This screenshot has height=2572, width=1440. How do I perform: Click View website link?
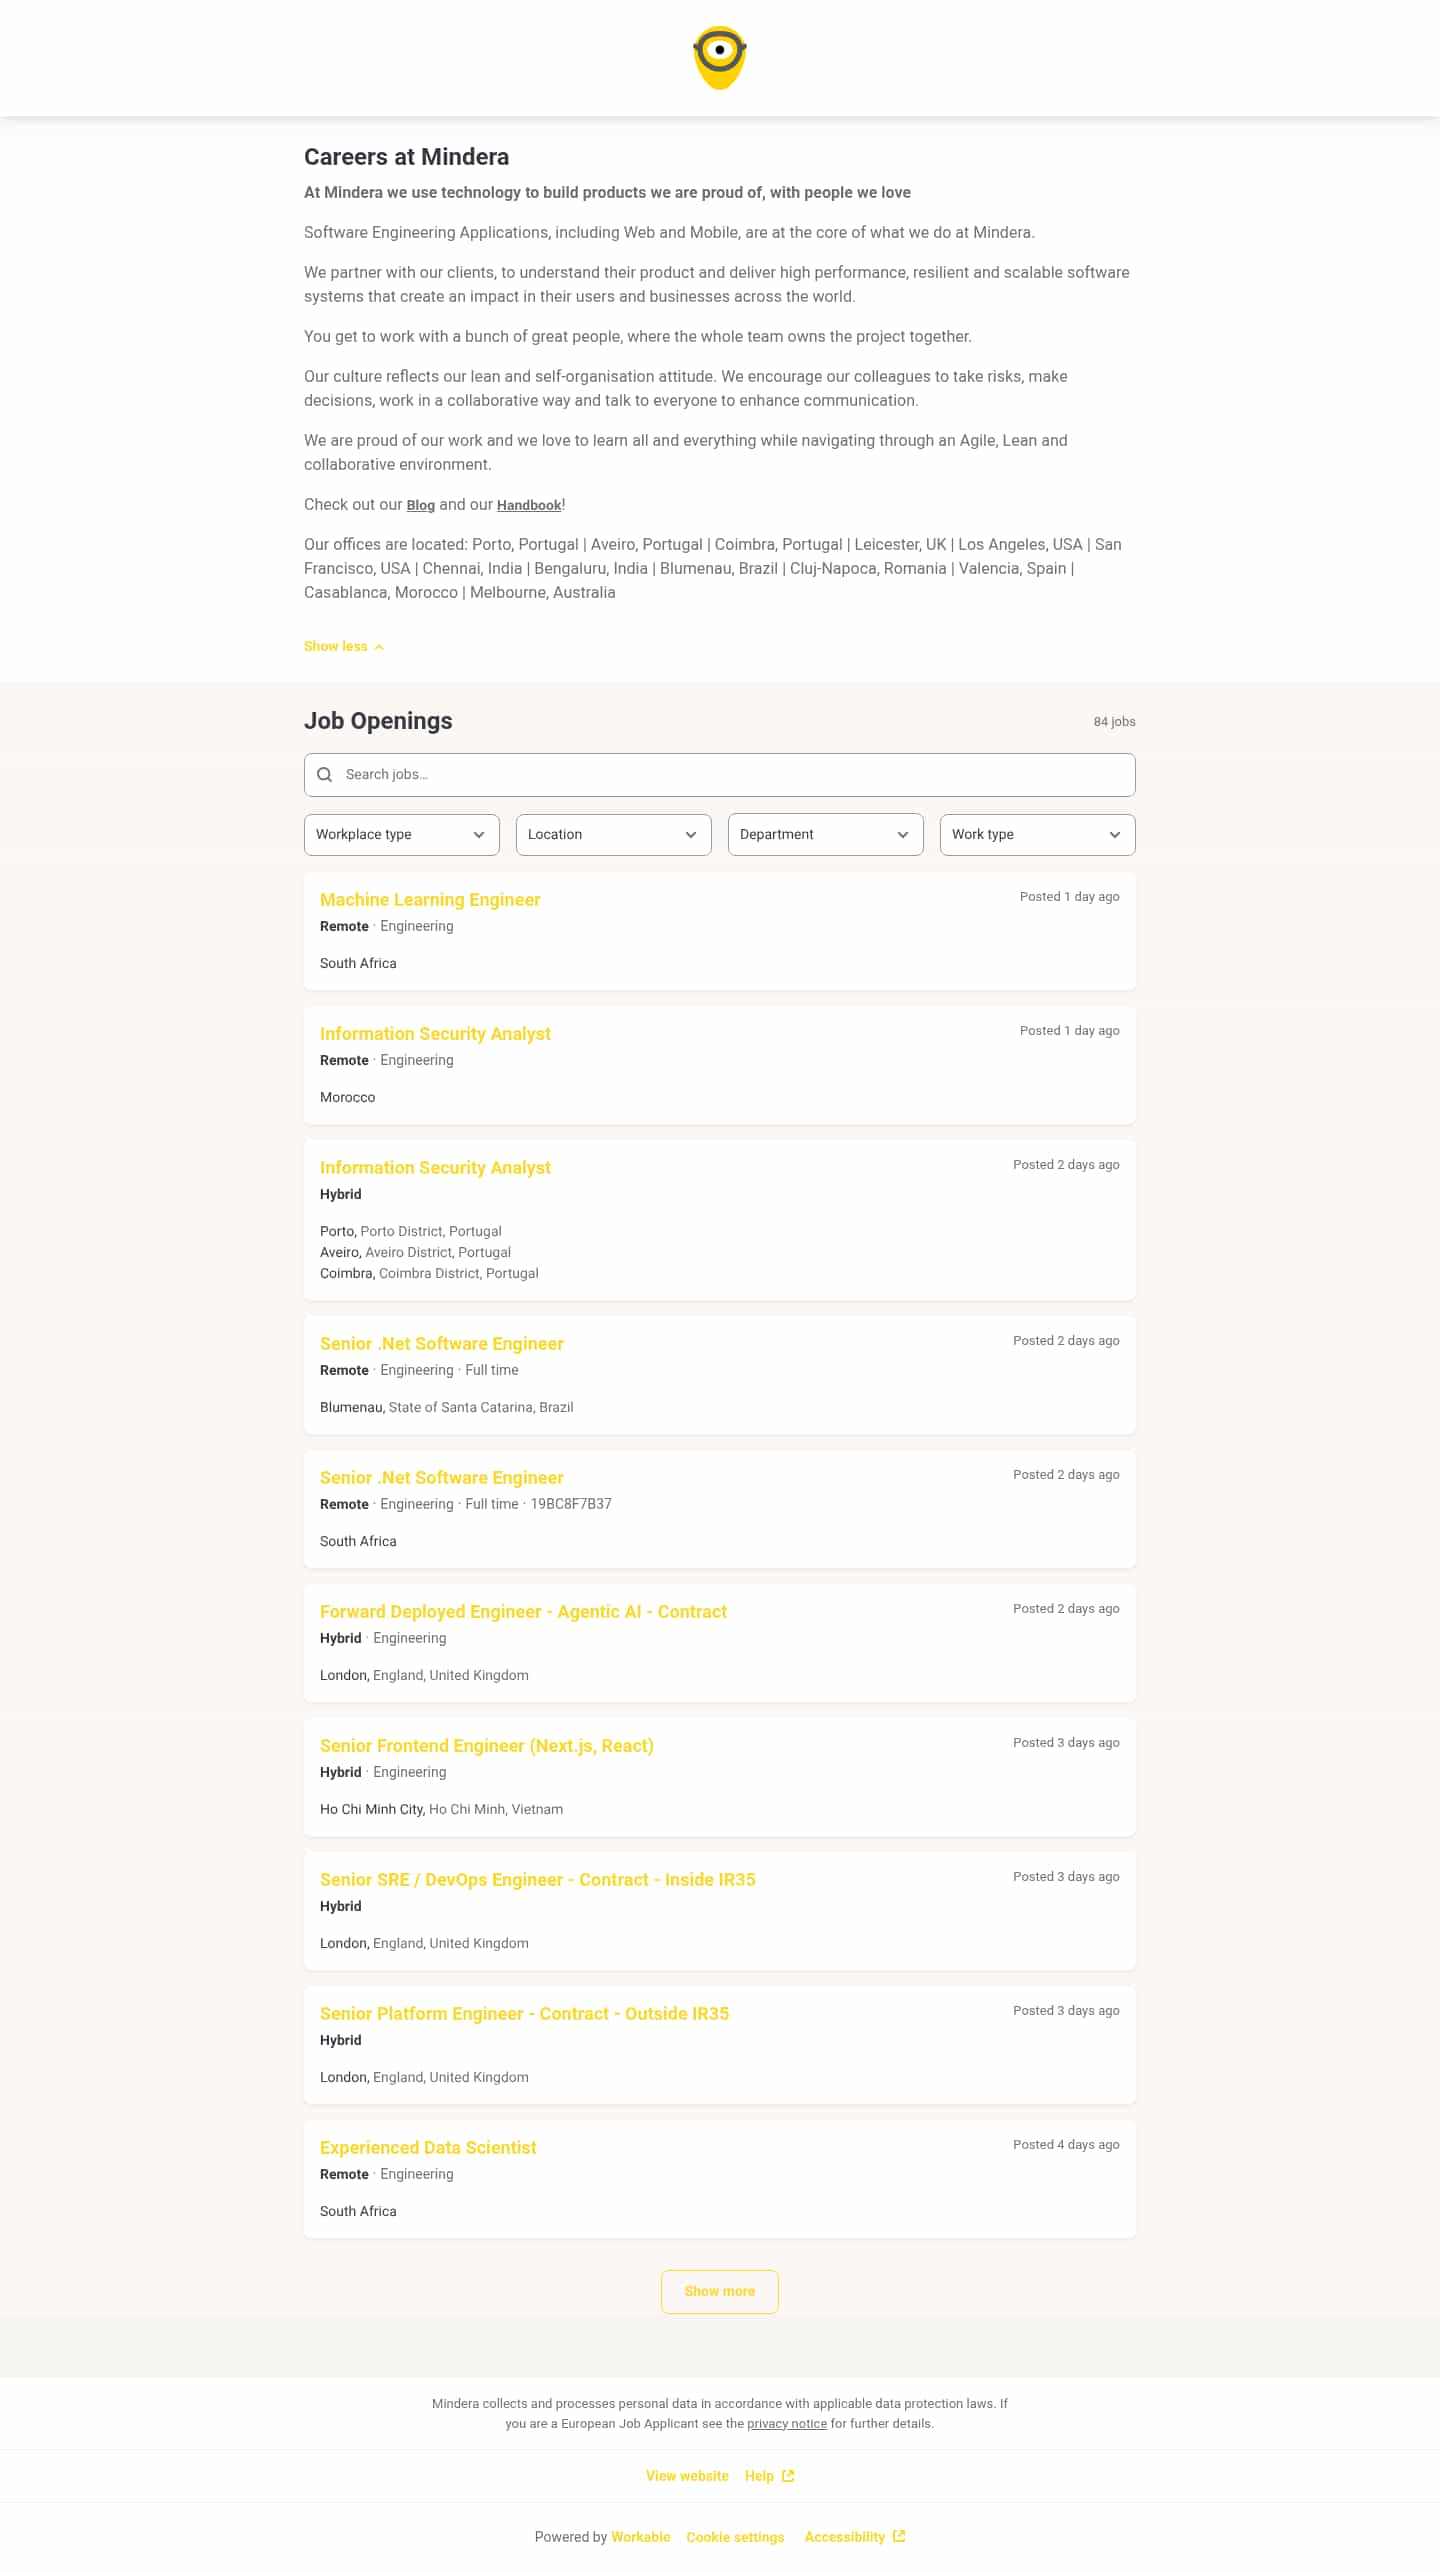click(687, 2476)
